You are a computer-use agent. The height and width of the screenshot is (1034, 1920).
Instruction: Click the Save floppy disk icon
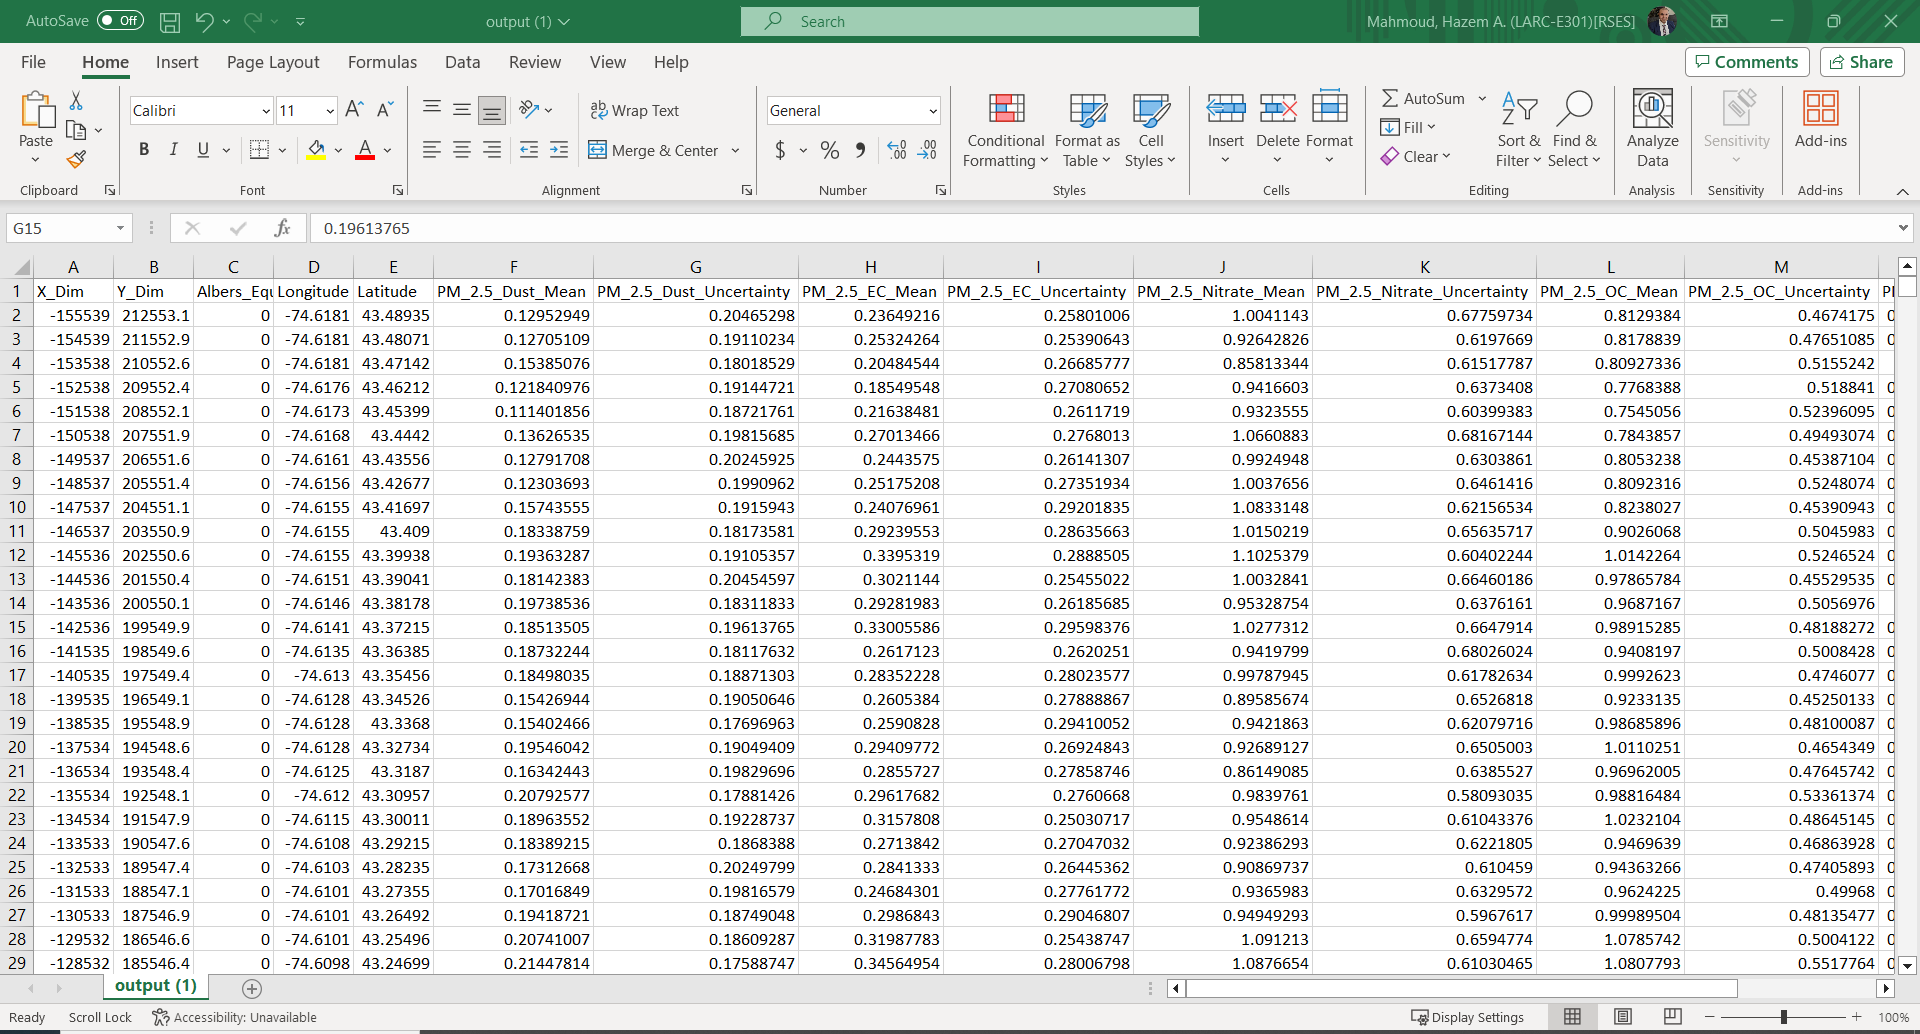[x=170, y=21]
